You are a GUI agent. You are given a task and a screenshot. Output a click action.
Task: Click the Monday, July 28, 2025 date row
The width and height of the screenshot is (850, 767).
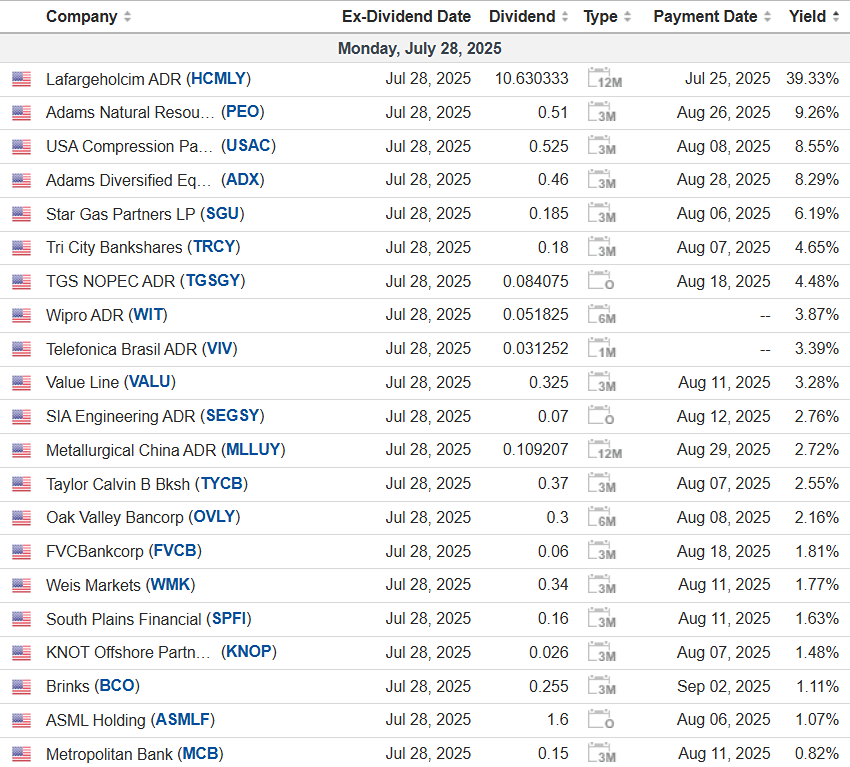[420, 48]
